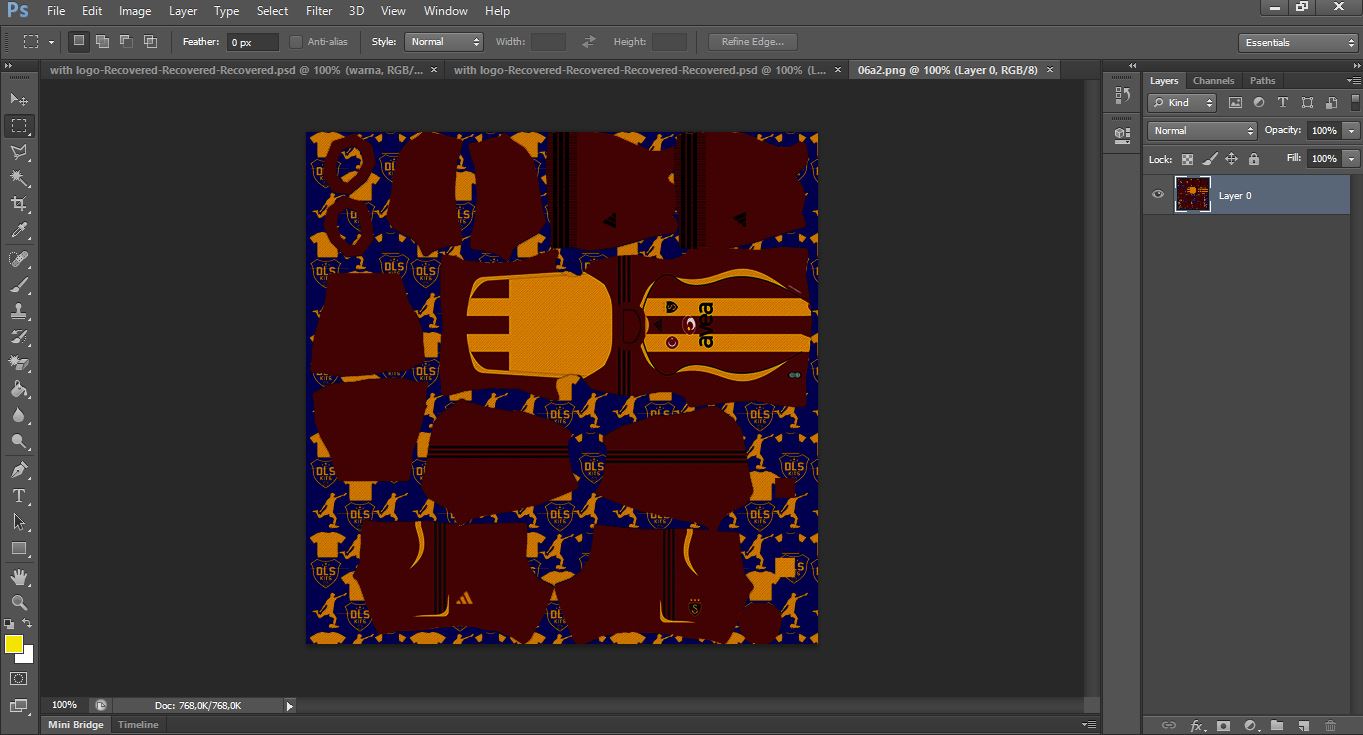
Task: Open the Window menu
Action: click(445, 11)
